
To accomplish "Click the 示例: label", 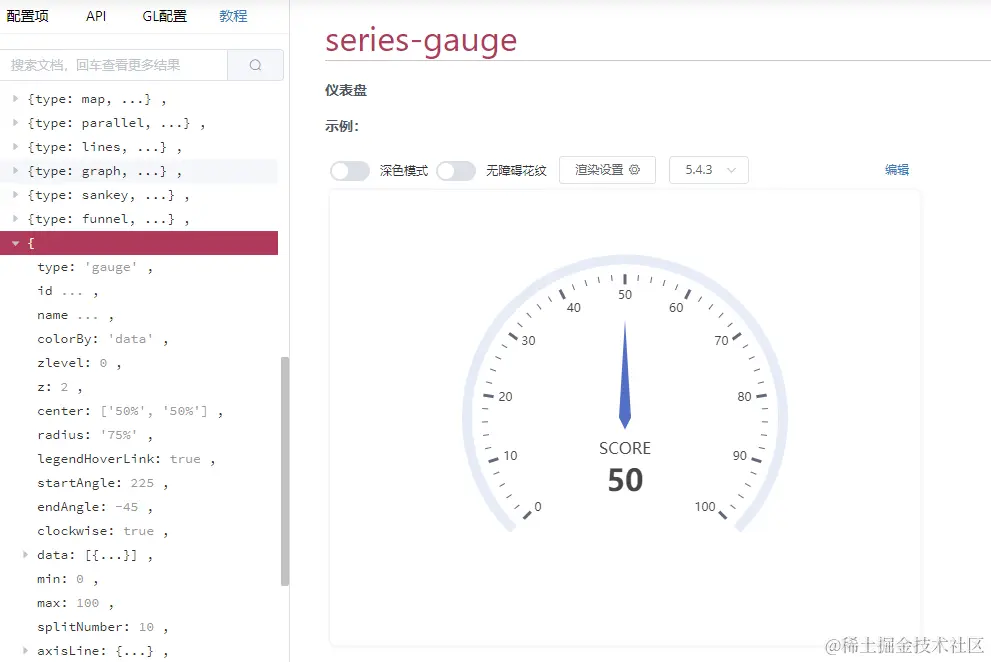I will (x=342, y=126).
